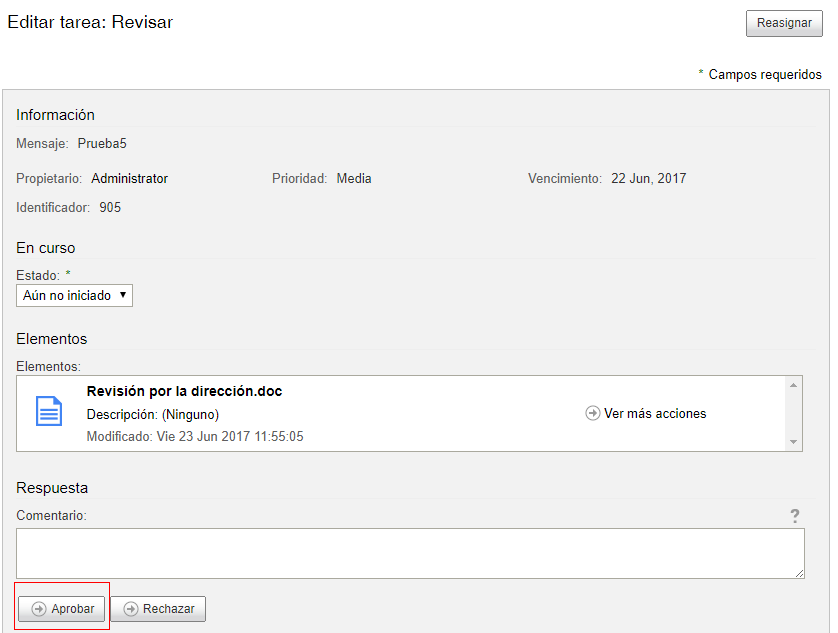Click the comment help question mark icon
This screenshot has width=838, height=633.
pyautogui.click(x=795, y=516)
